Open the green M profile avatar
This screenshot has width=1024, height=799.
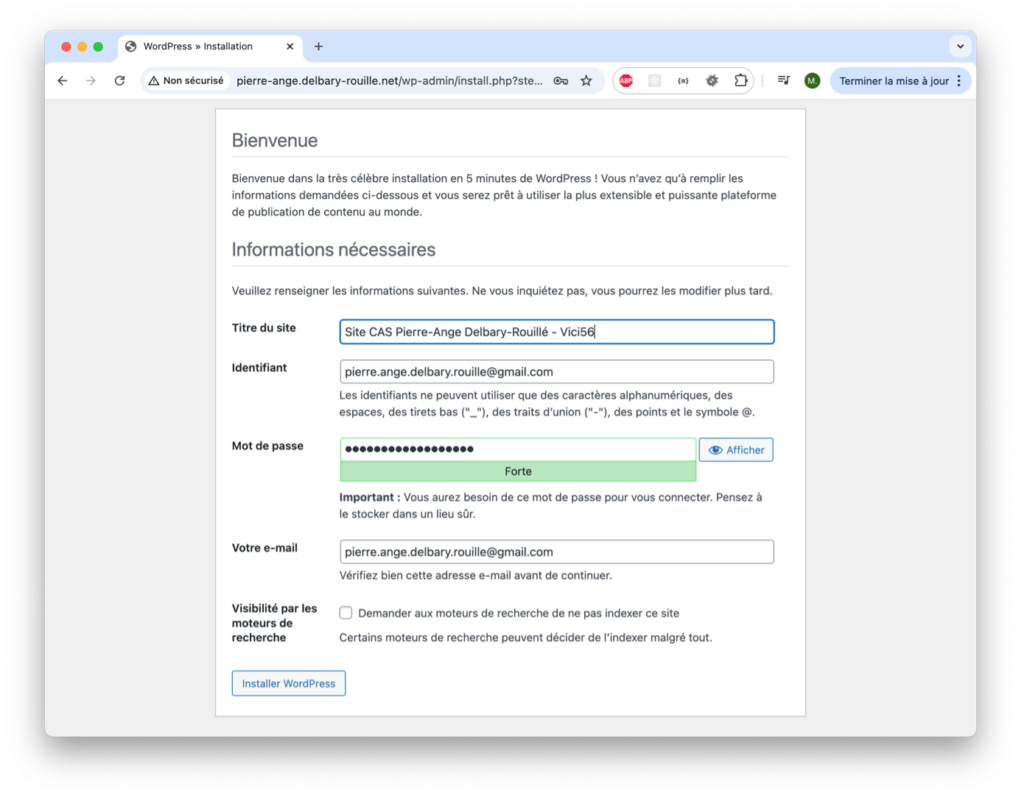click(812, 81)
